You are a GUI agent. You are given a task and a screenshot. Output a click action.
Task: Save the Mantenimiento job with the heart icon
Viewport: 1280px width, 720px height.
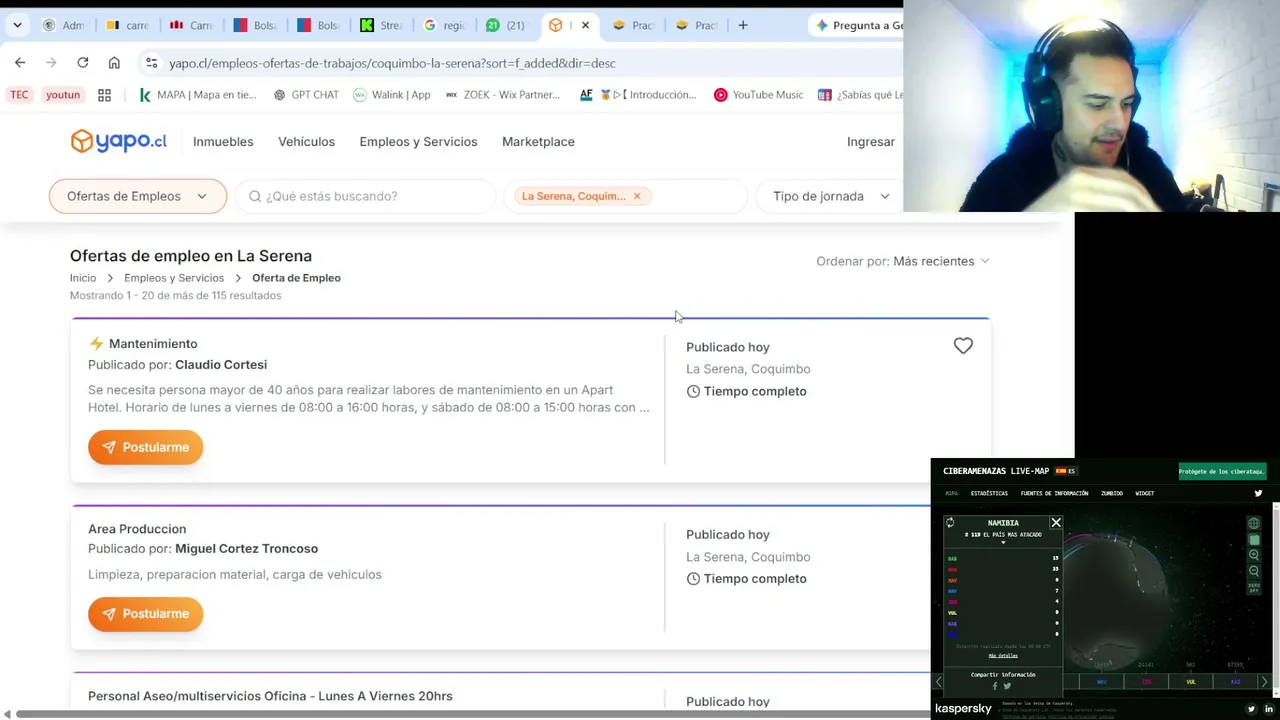[x=963, y=346]
